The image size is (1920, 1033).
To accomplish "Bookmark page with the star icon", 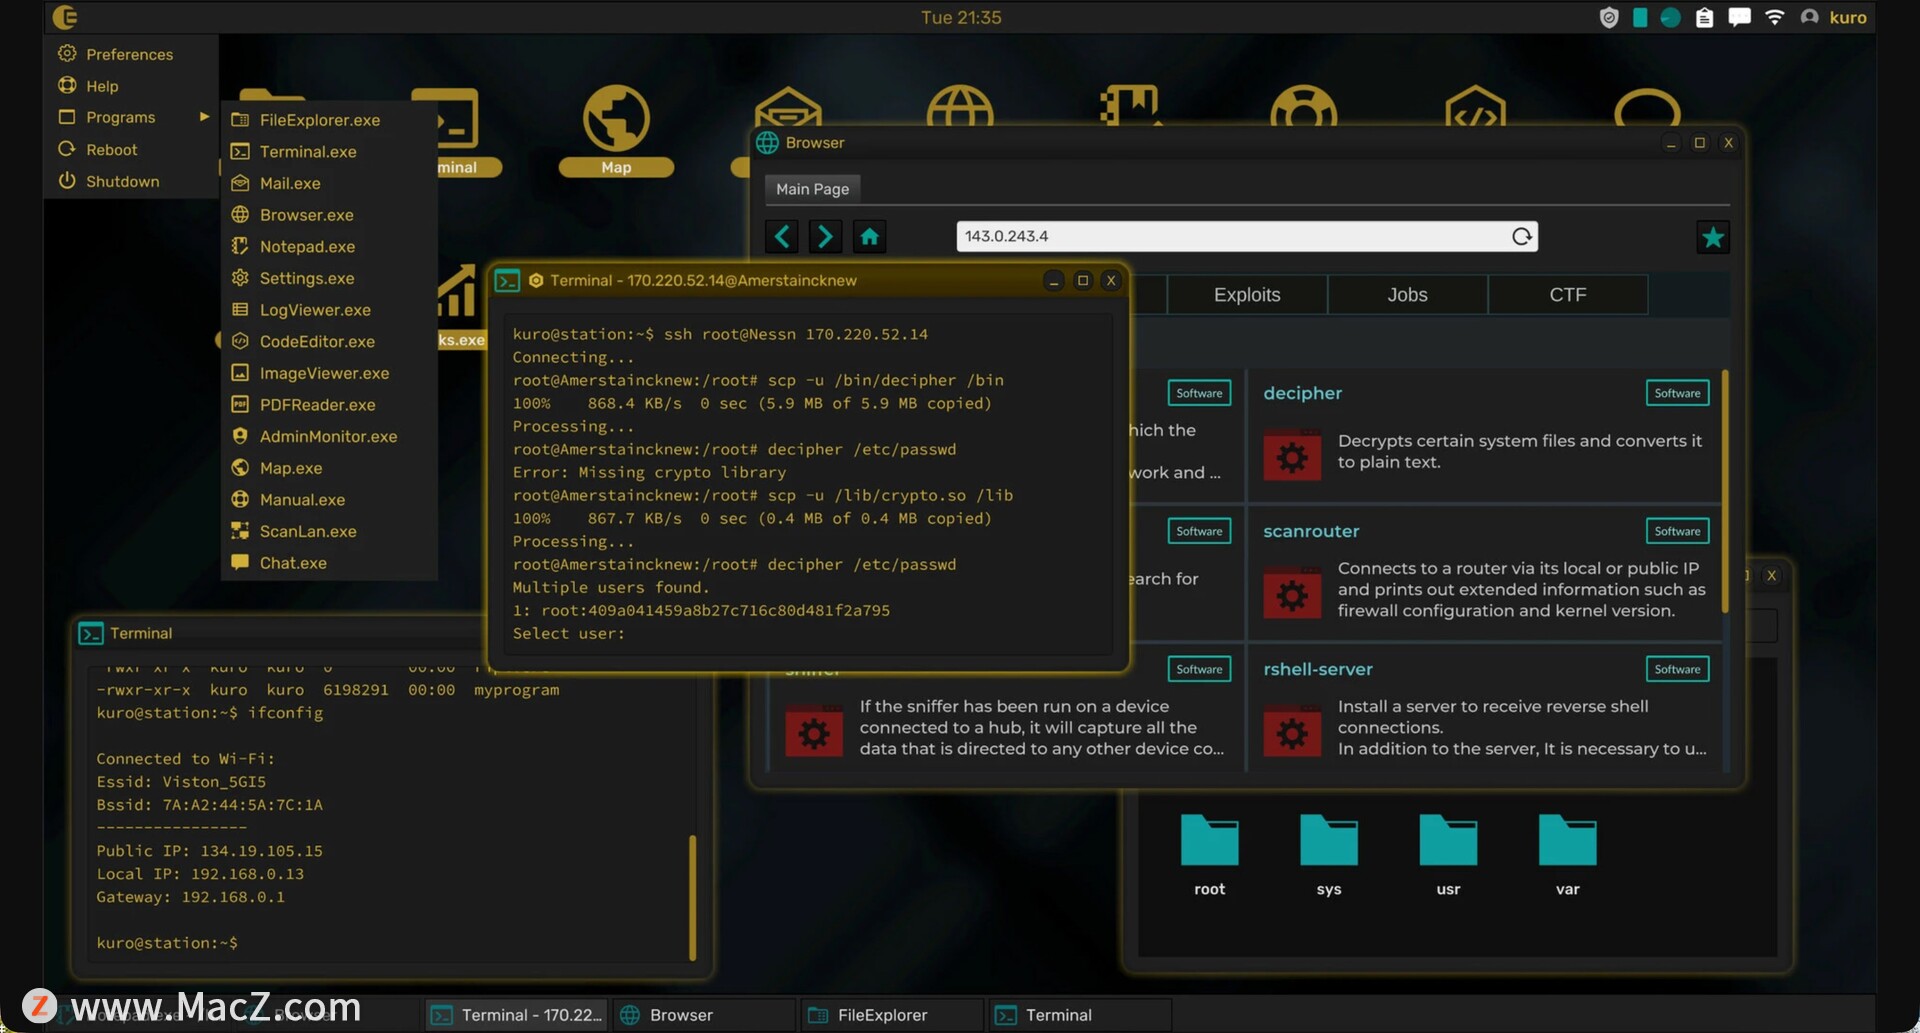I will [1712, 238].
